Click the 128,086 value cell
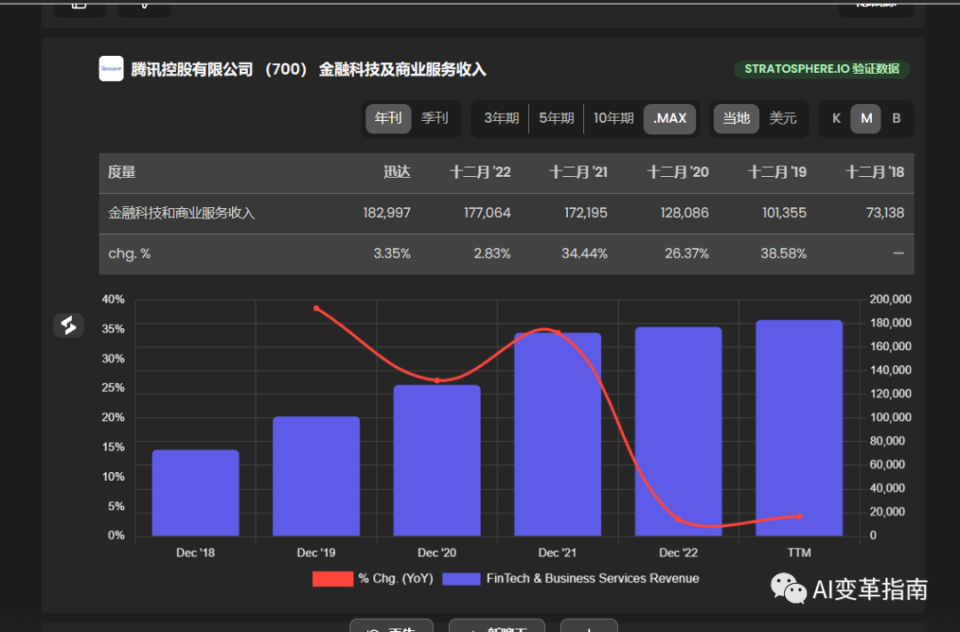This screenshot has width=960, height=632. point(684,213)
